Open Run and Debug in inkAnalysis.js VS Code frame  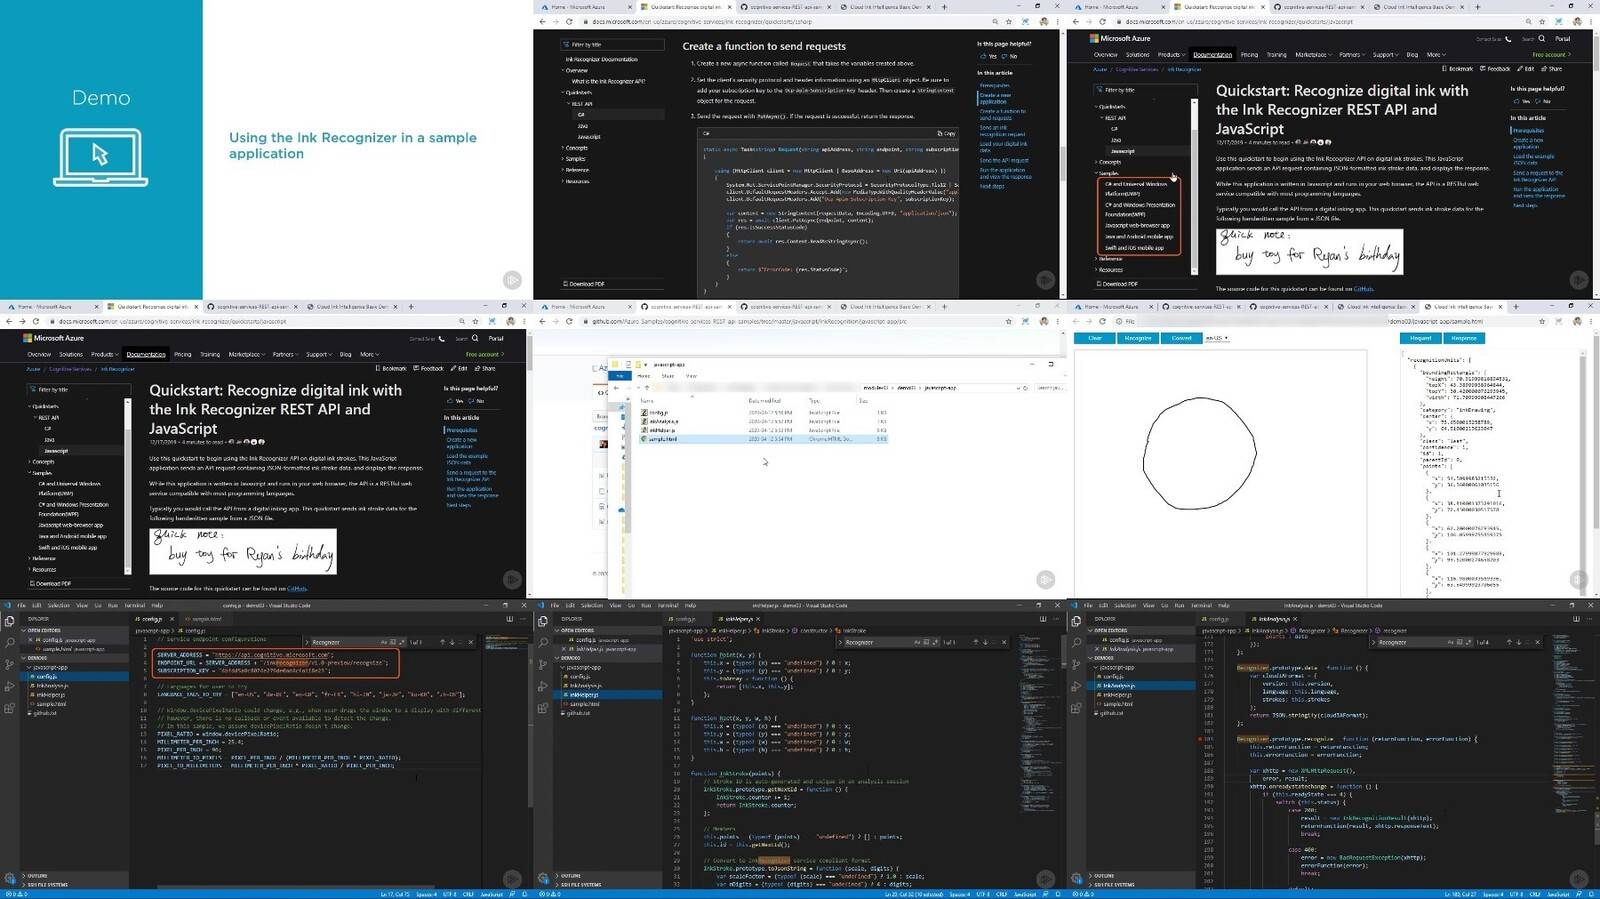coord(1076,687)
